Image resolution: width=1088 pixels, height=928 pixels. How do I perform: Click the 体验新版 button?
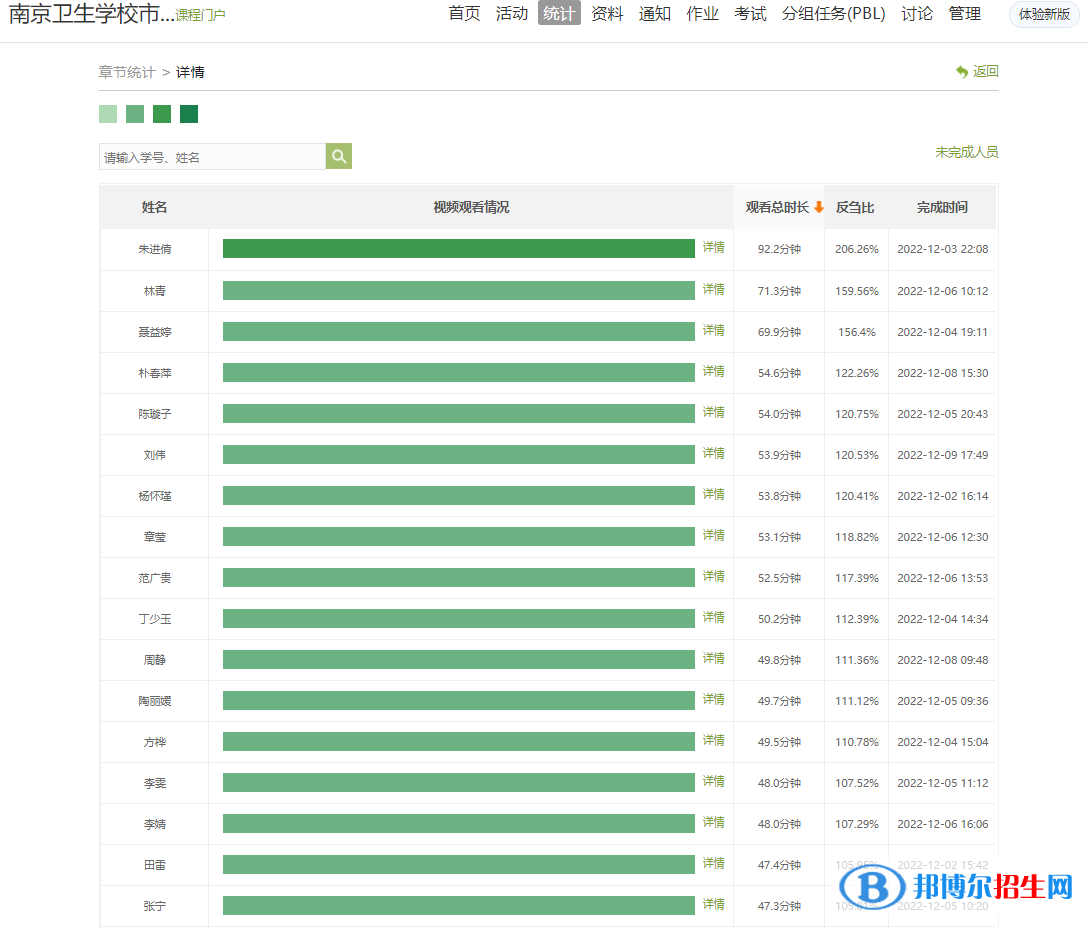tap(1044, 15)
